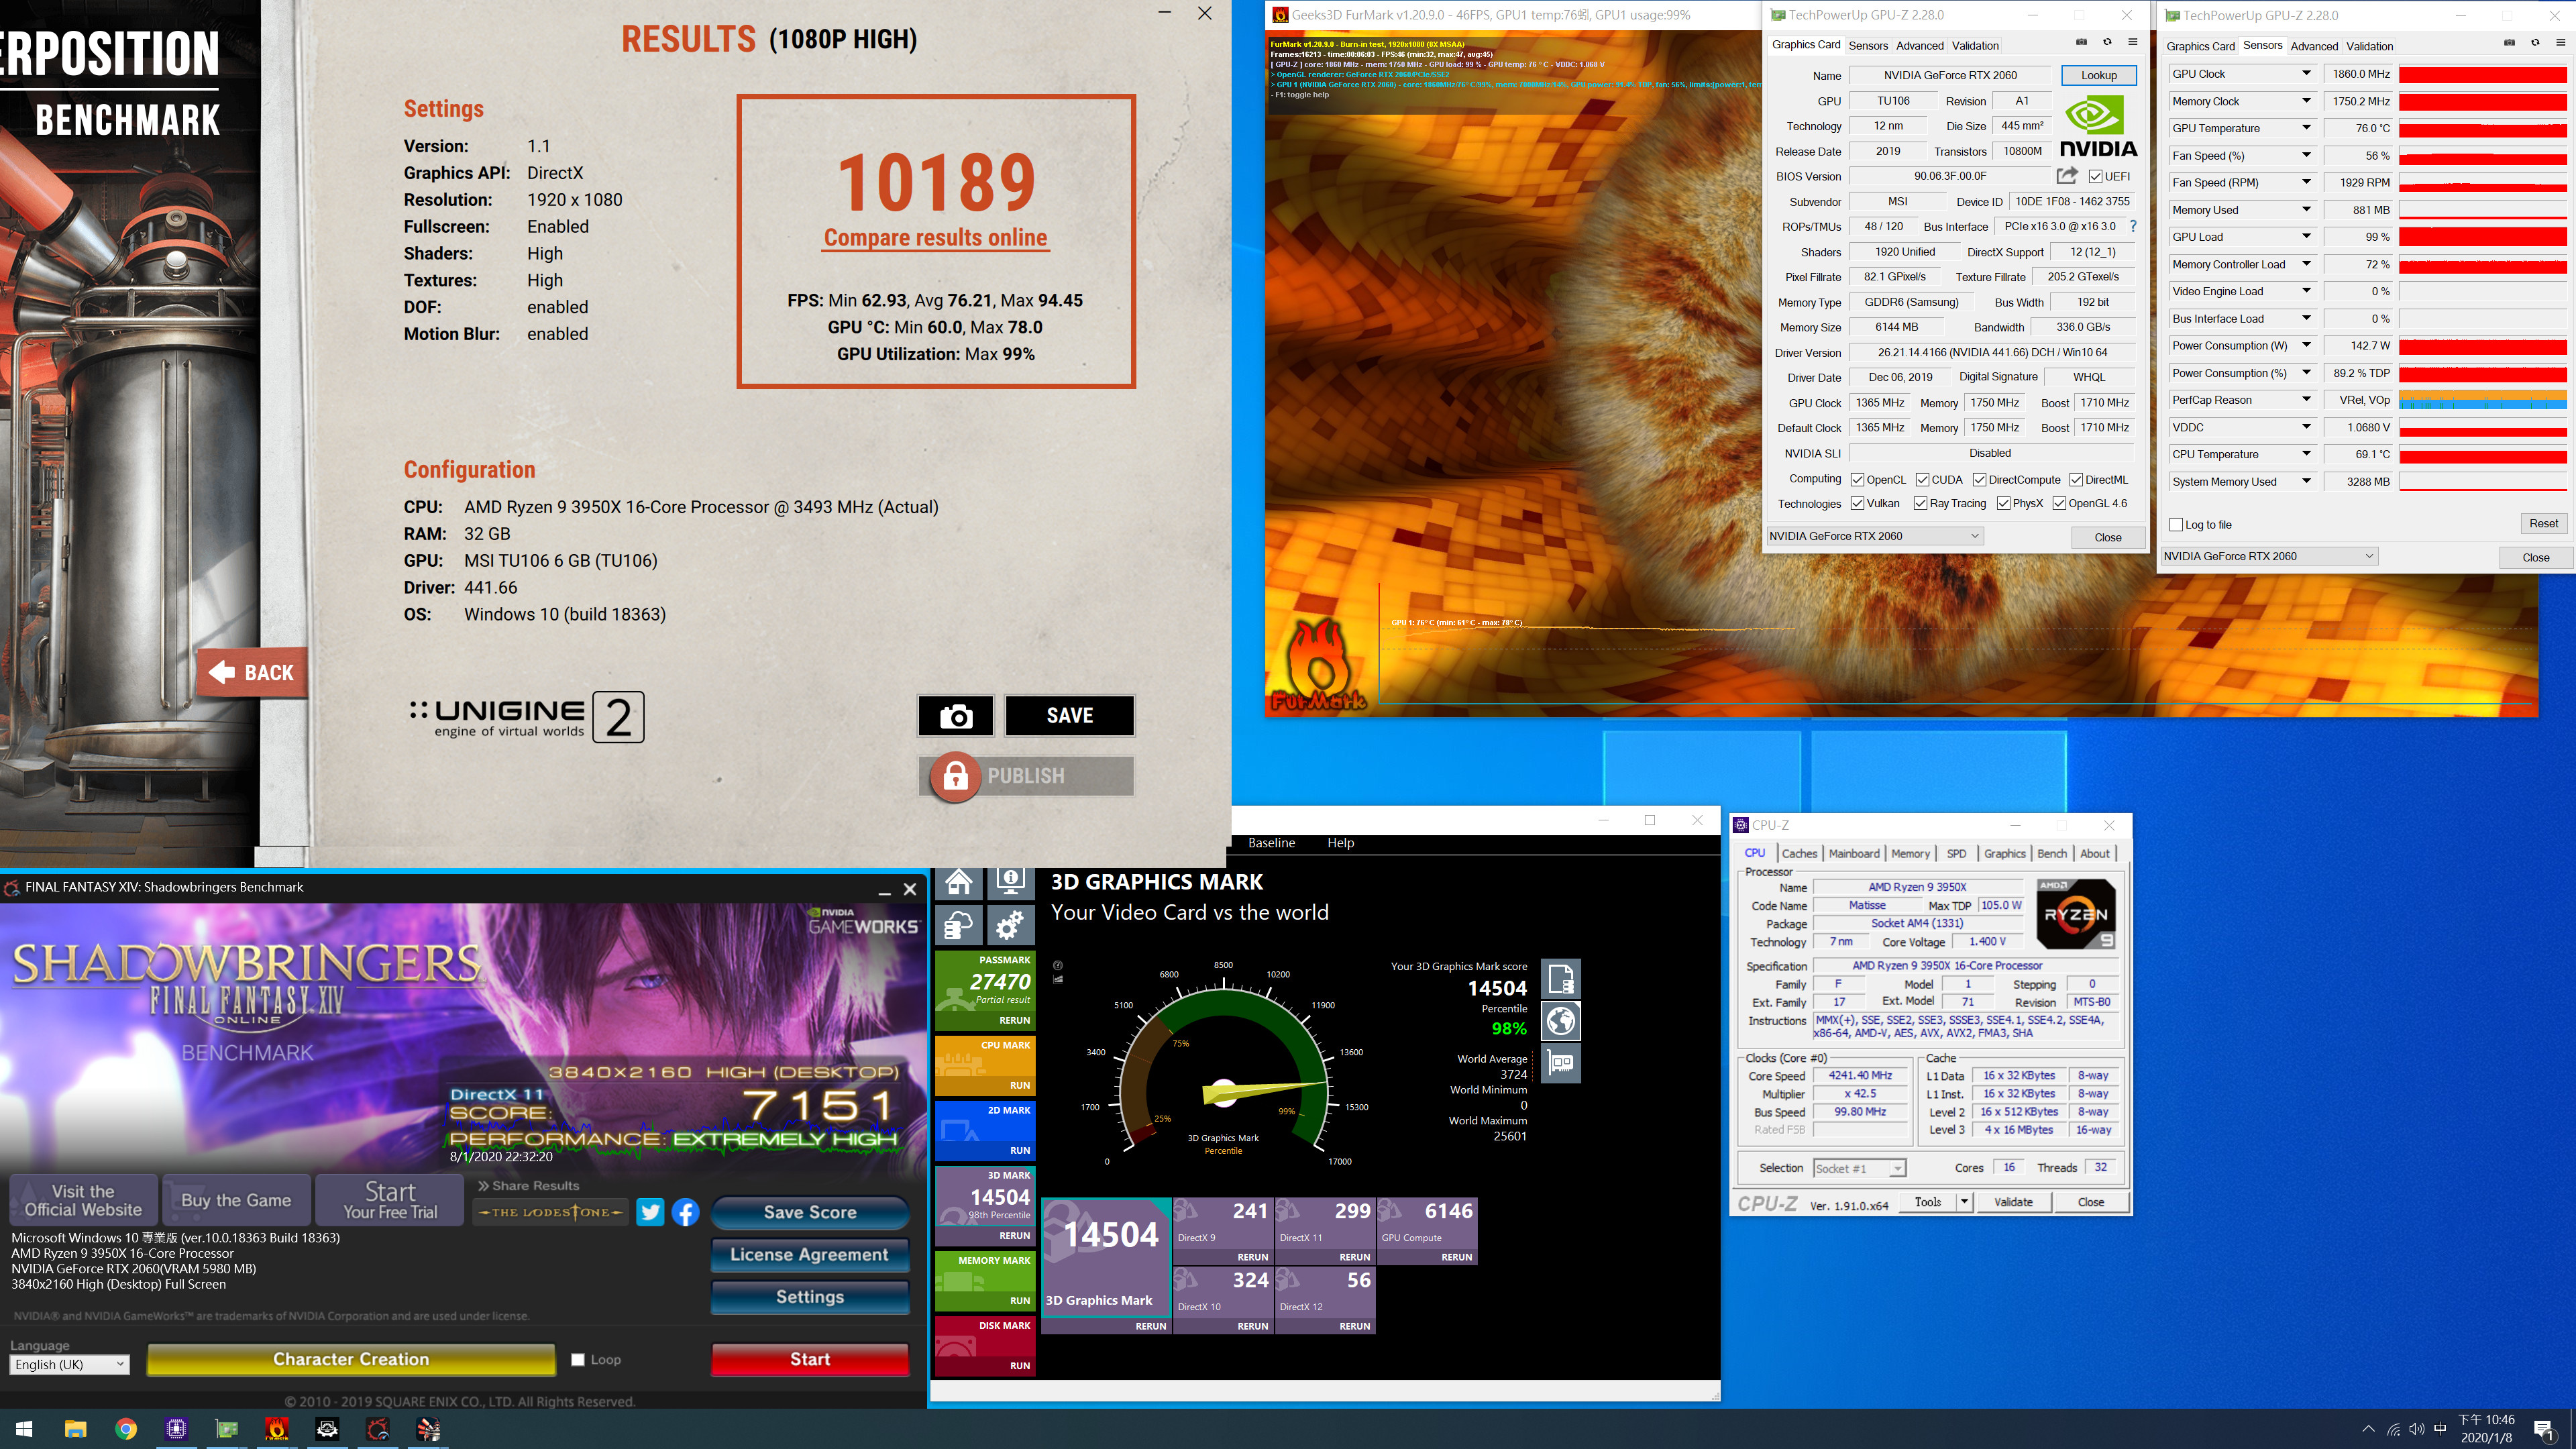The height and width of the screenshot is (1449, 2576).
Task: Toggle CUDA checkbox in GPU-Z
Action: [1922, 480]
